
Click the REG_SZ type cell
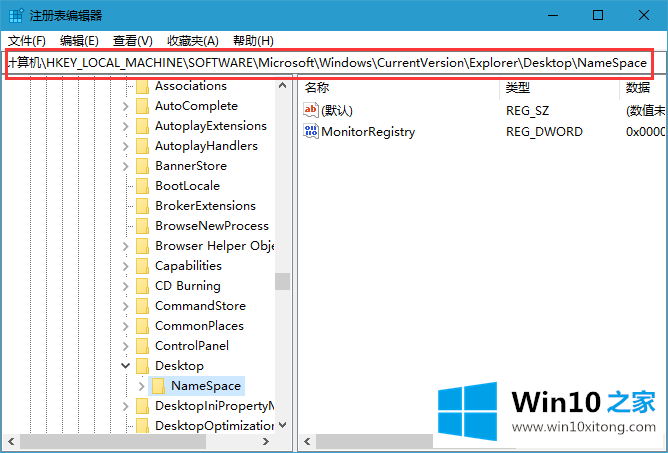[527, 111]
